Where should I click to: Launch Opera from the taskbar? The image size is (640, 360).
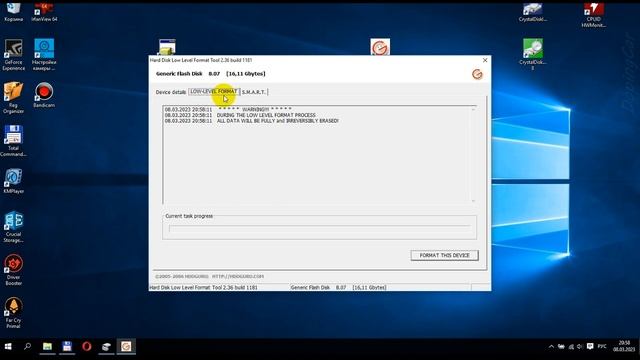pyautogui.click(x=87, y=347)
